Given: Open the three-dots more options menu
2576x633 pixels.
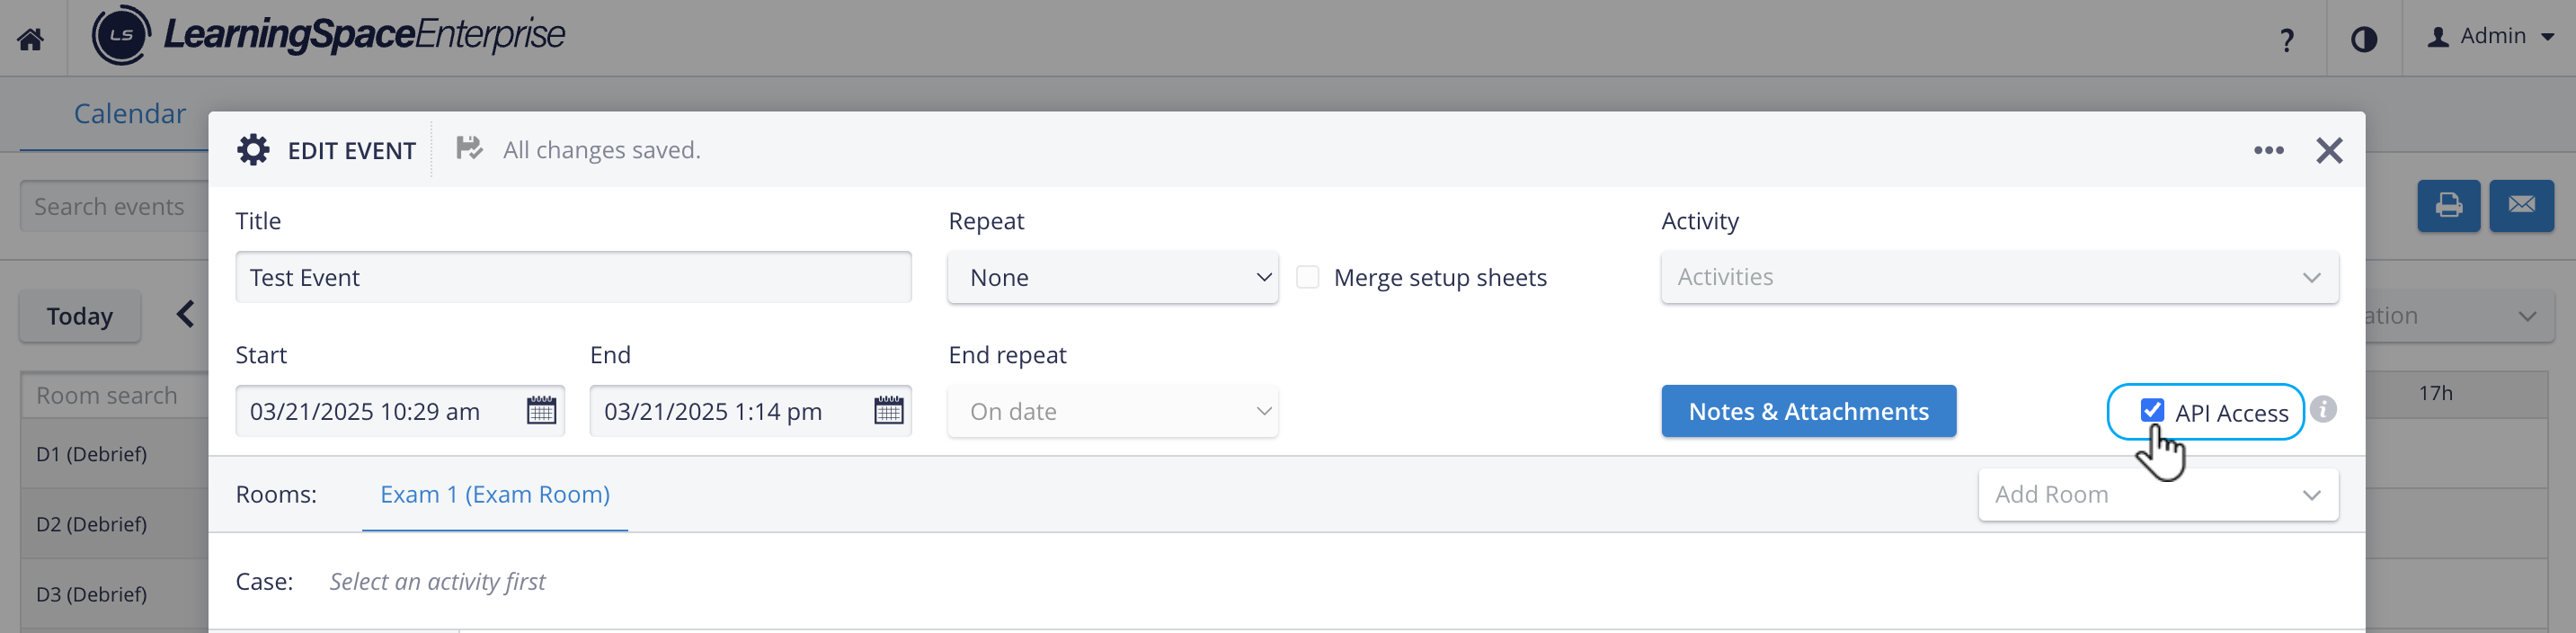Looking at the screenshot, I should pos(2268,150).
